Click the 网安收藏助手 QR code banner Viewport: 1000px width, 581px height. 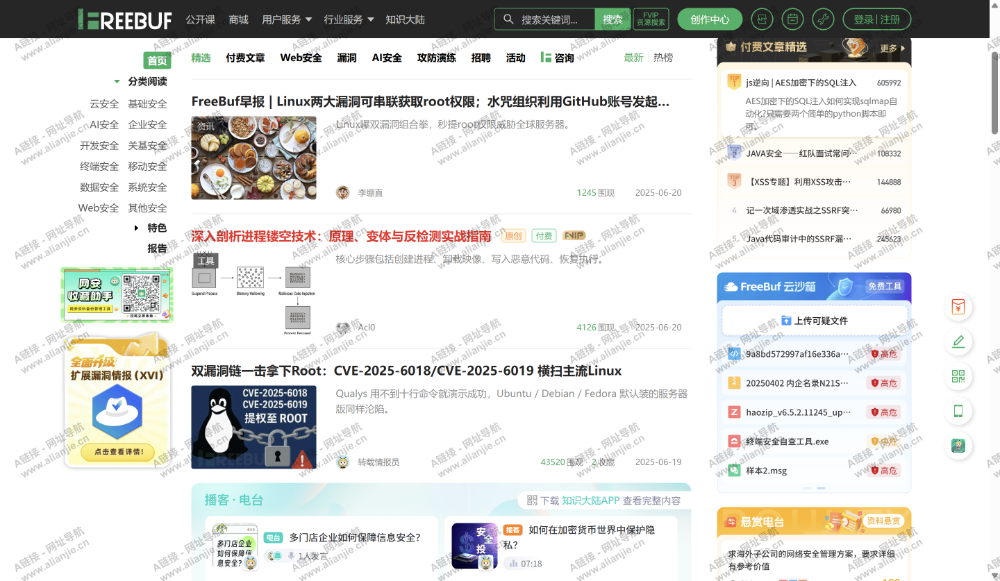117,294
